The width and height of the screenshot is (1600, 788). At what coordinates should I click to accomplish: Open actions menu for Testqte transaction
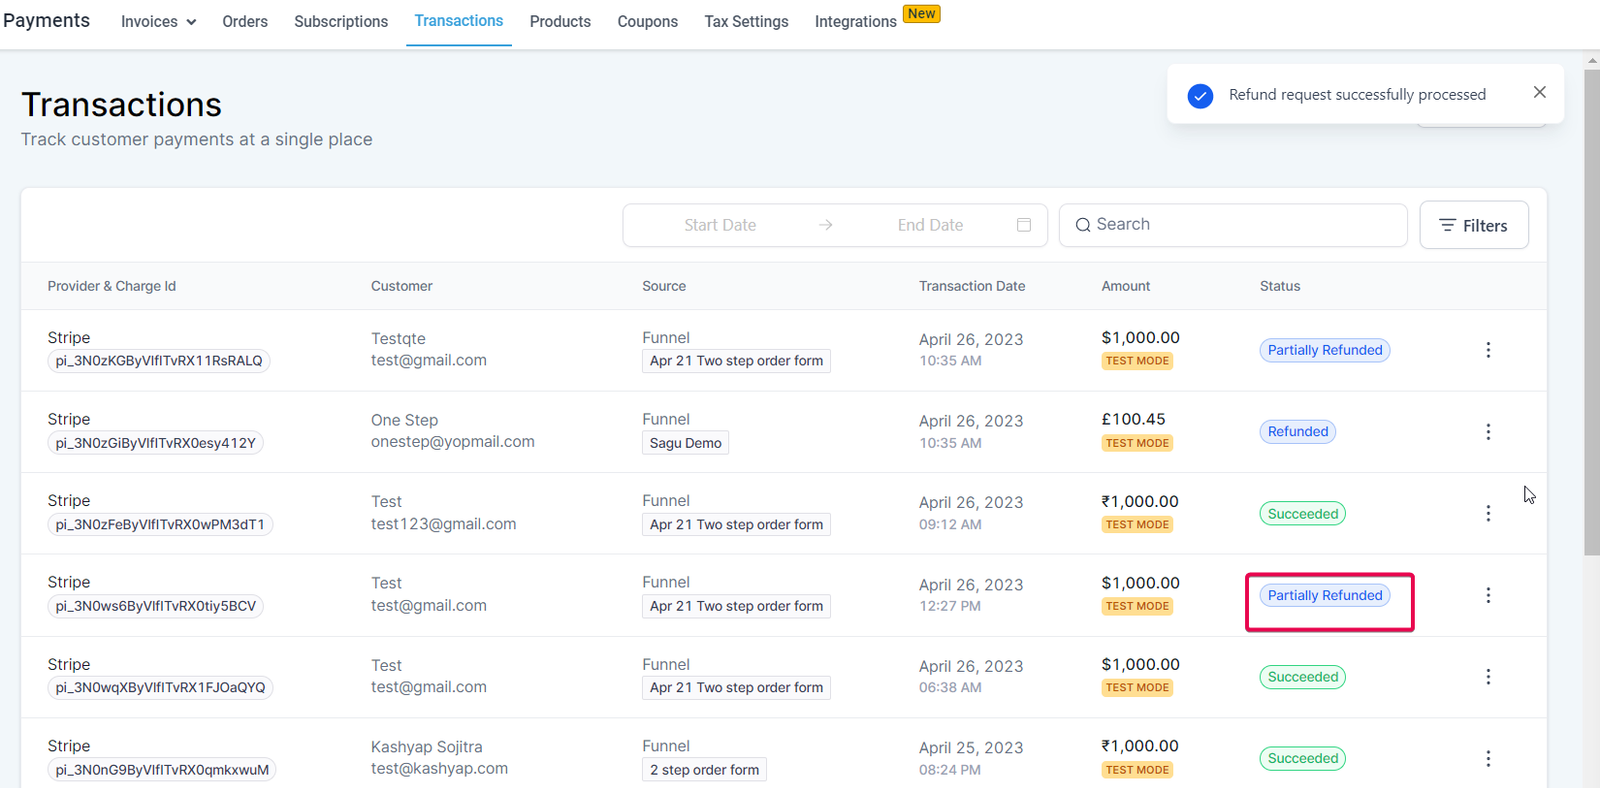coord(1488,350)
